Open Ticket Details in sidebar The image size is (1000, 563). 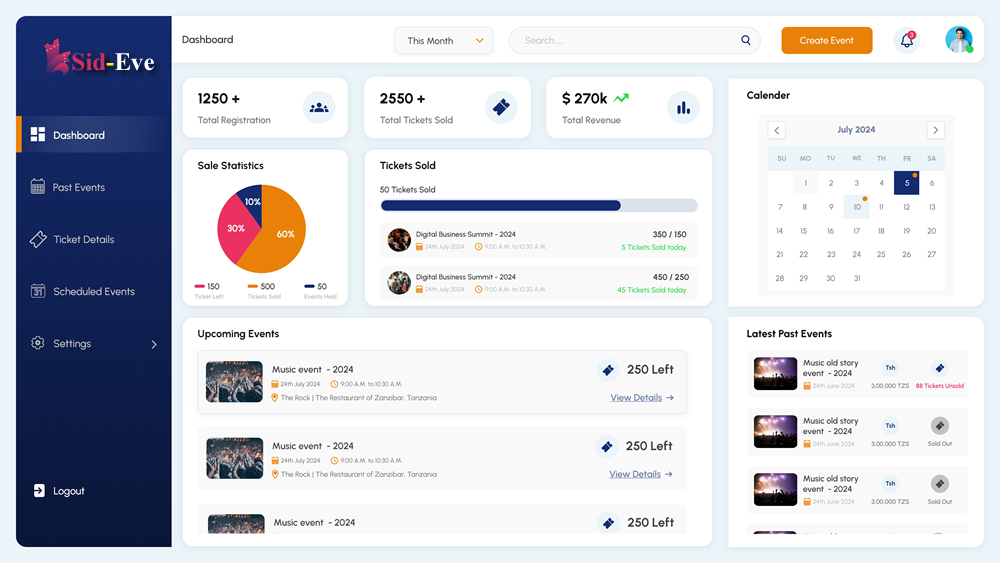[x=83, y=240]
